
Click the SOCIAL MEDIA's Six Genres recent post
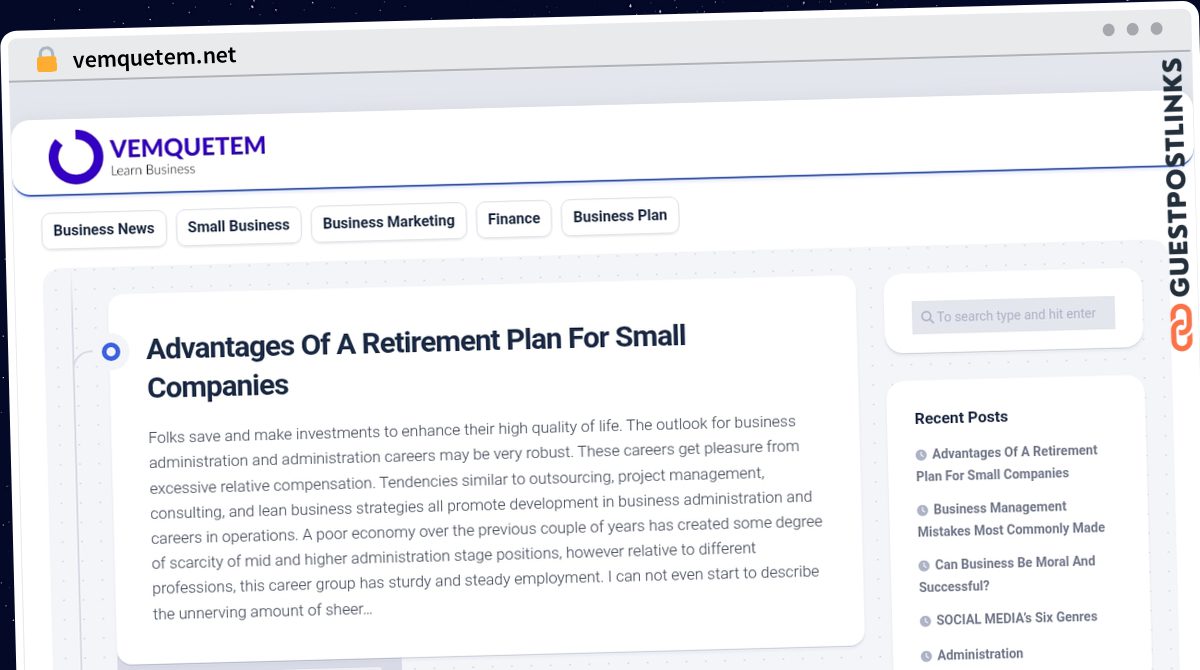click(x=1017, y=618)
